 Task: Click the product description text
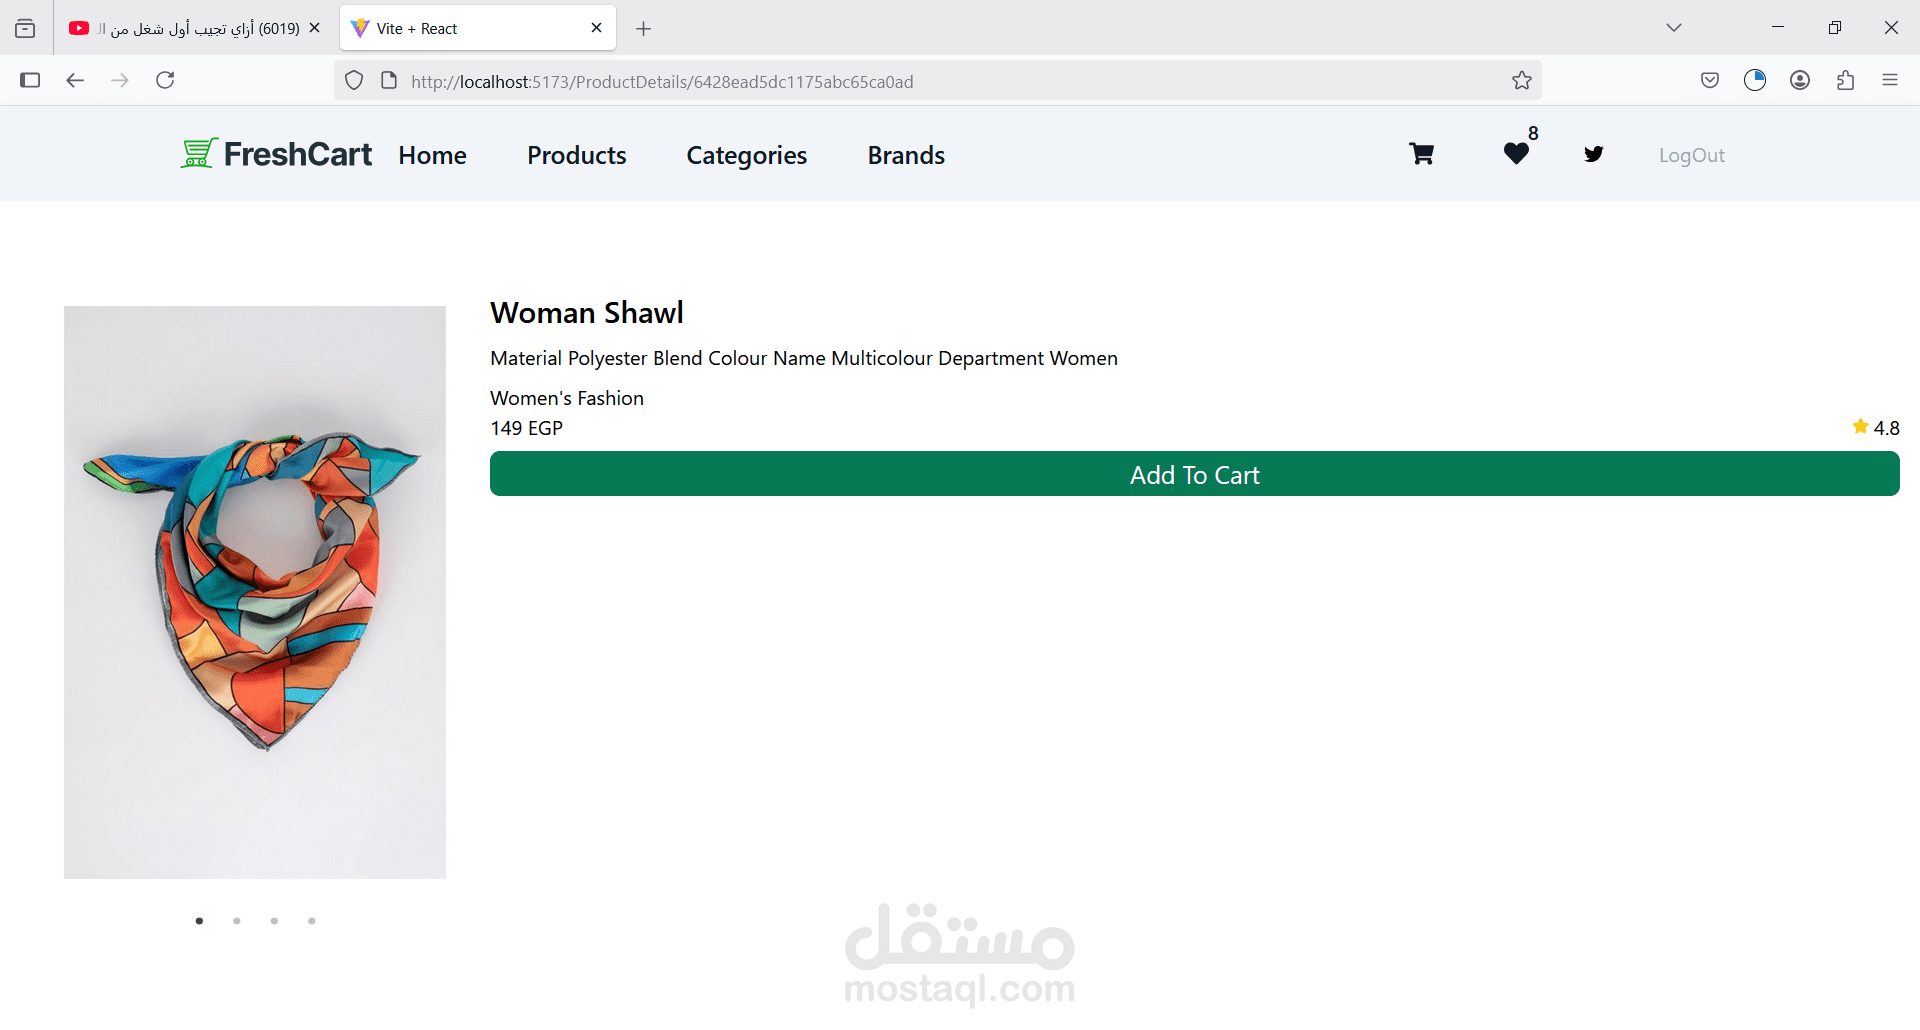[x=804, y=358]
